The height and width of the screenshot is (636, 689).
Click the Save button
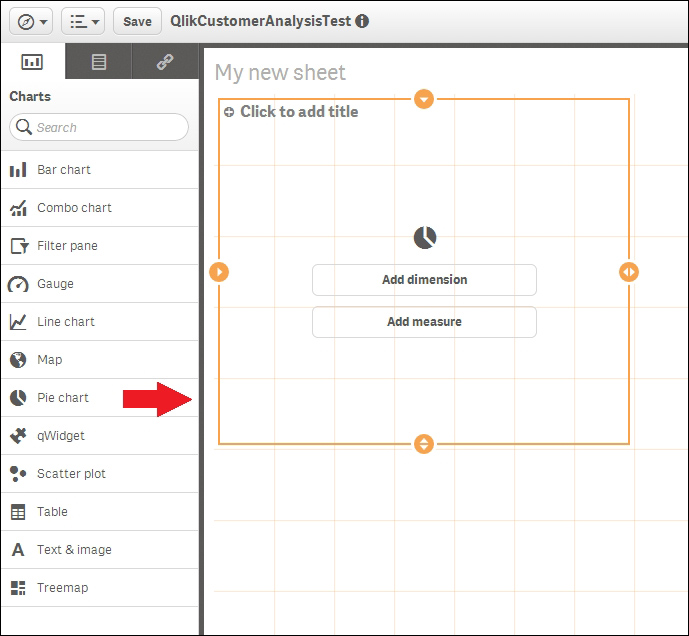[137, 21]
